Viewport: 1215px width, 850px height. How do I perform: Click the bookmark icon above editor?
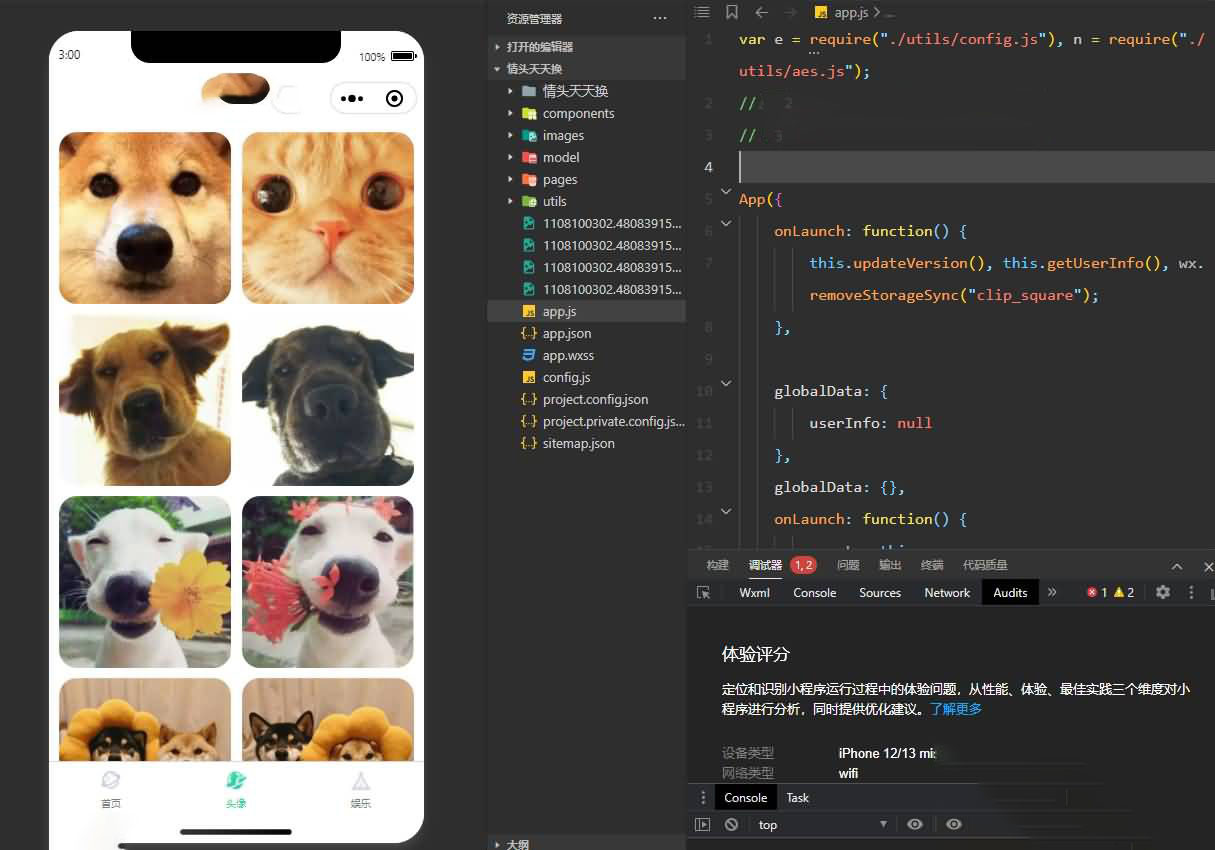pos(732,12)
